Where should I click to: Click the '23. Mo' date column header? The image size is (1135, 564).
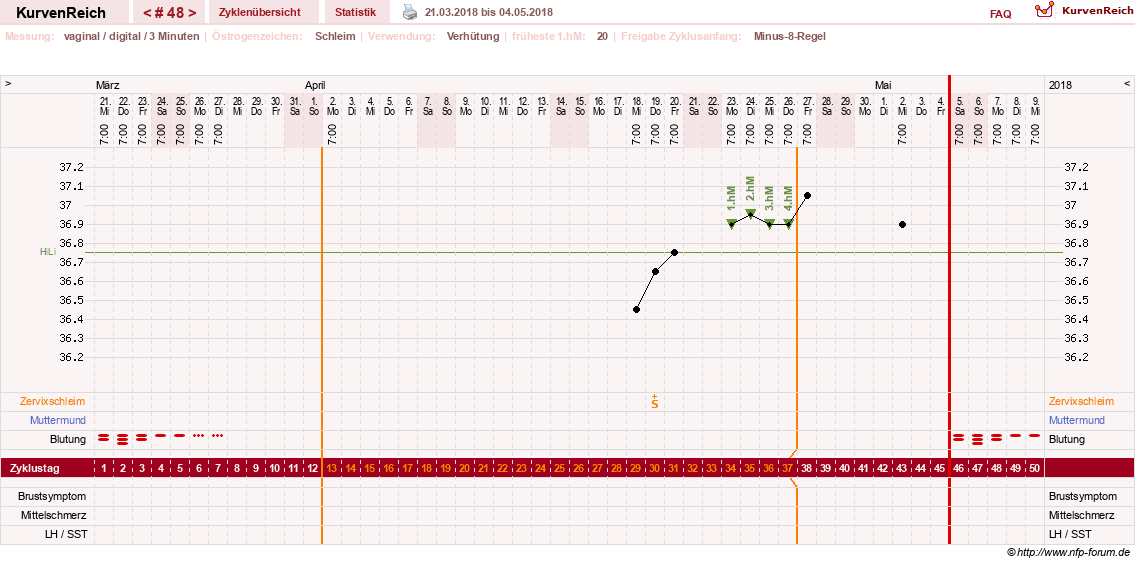point(732,107)
